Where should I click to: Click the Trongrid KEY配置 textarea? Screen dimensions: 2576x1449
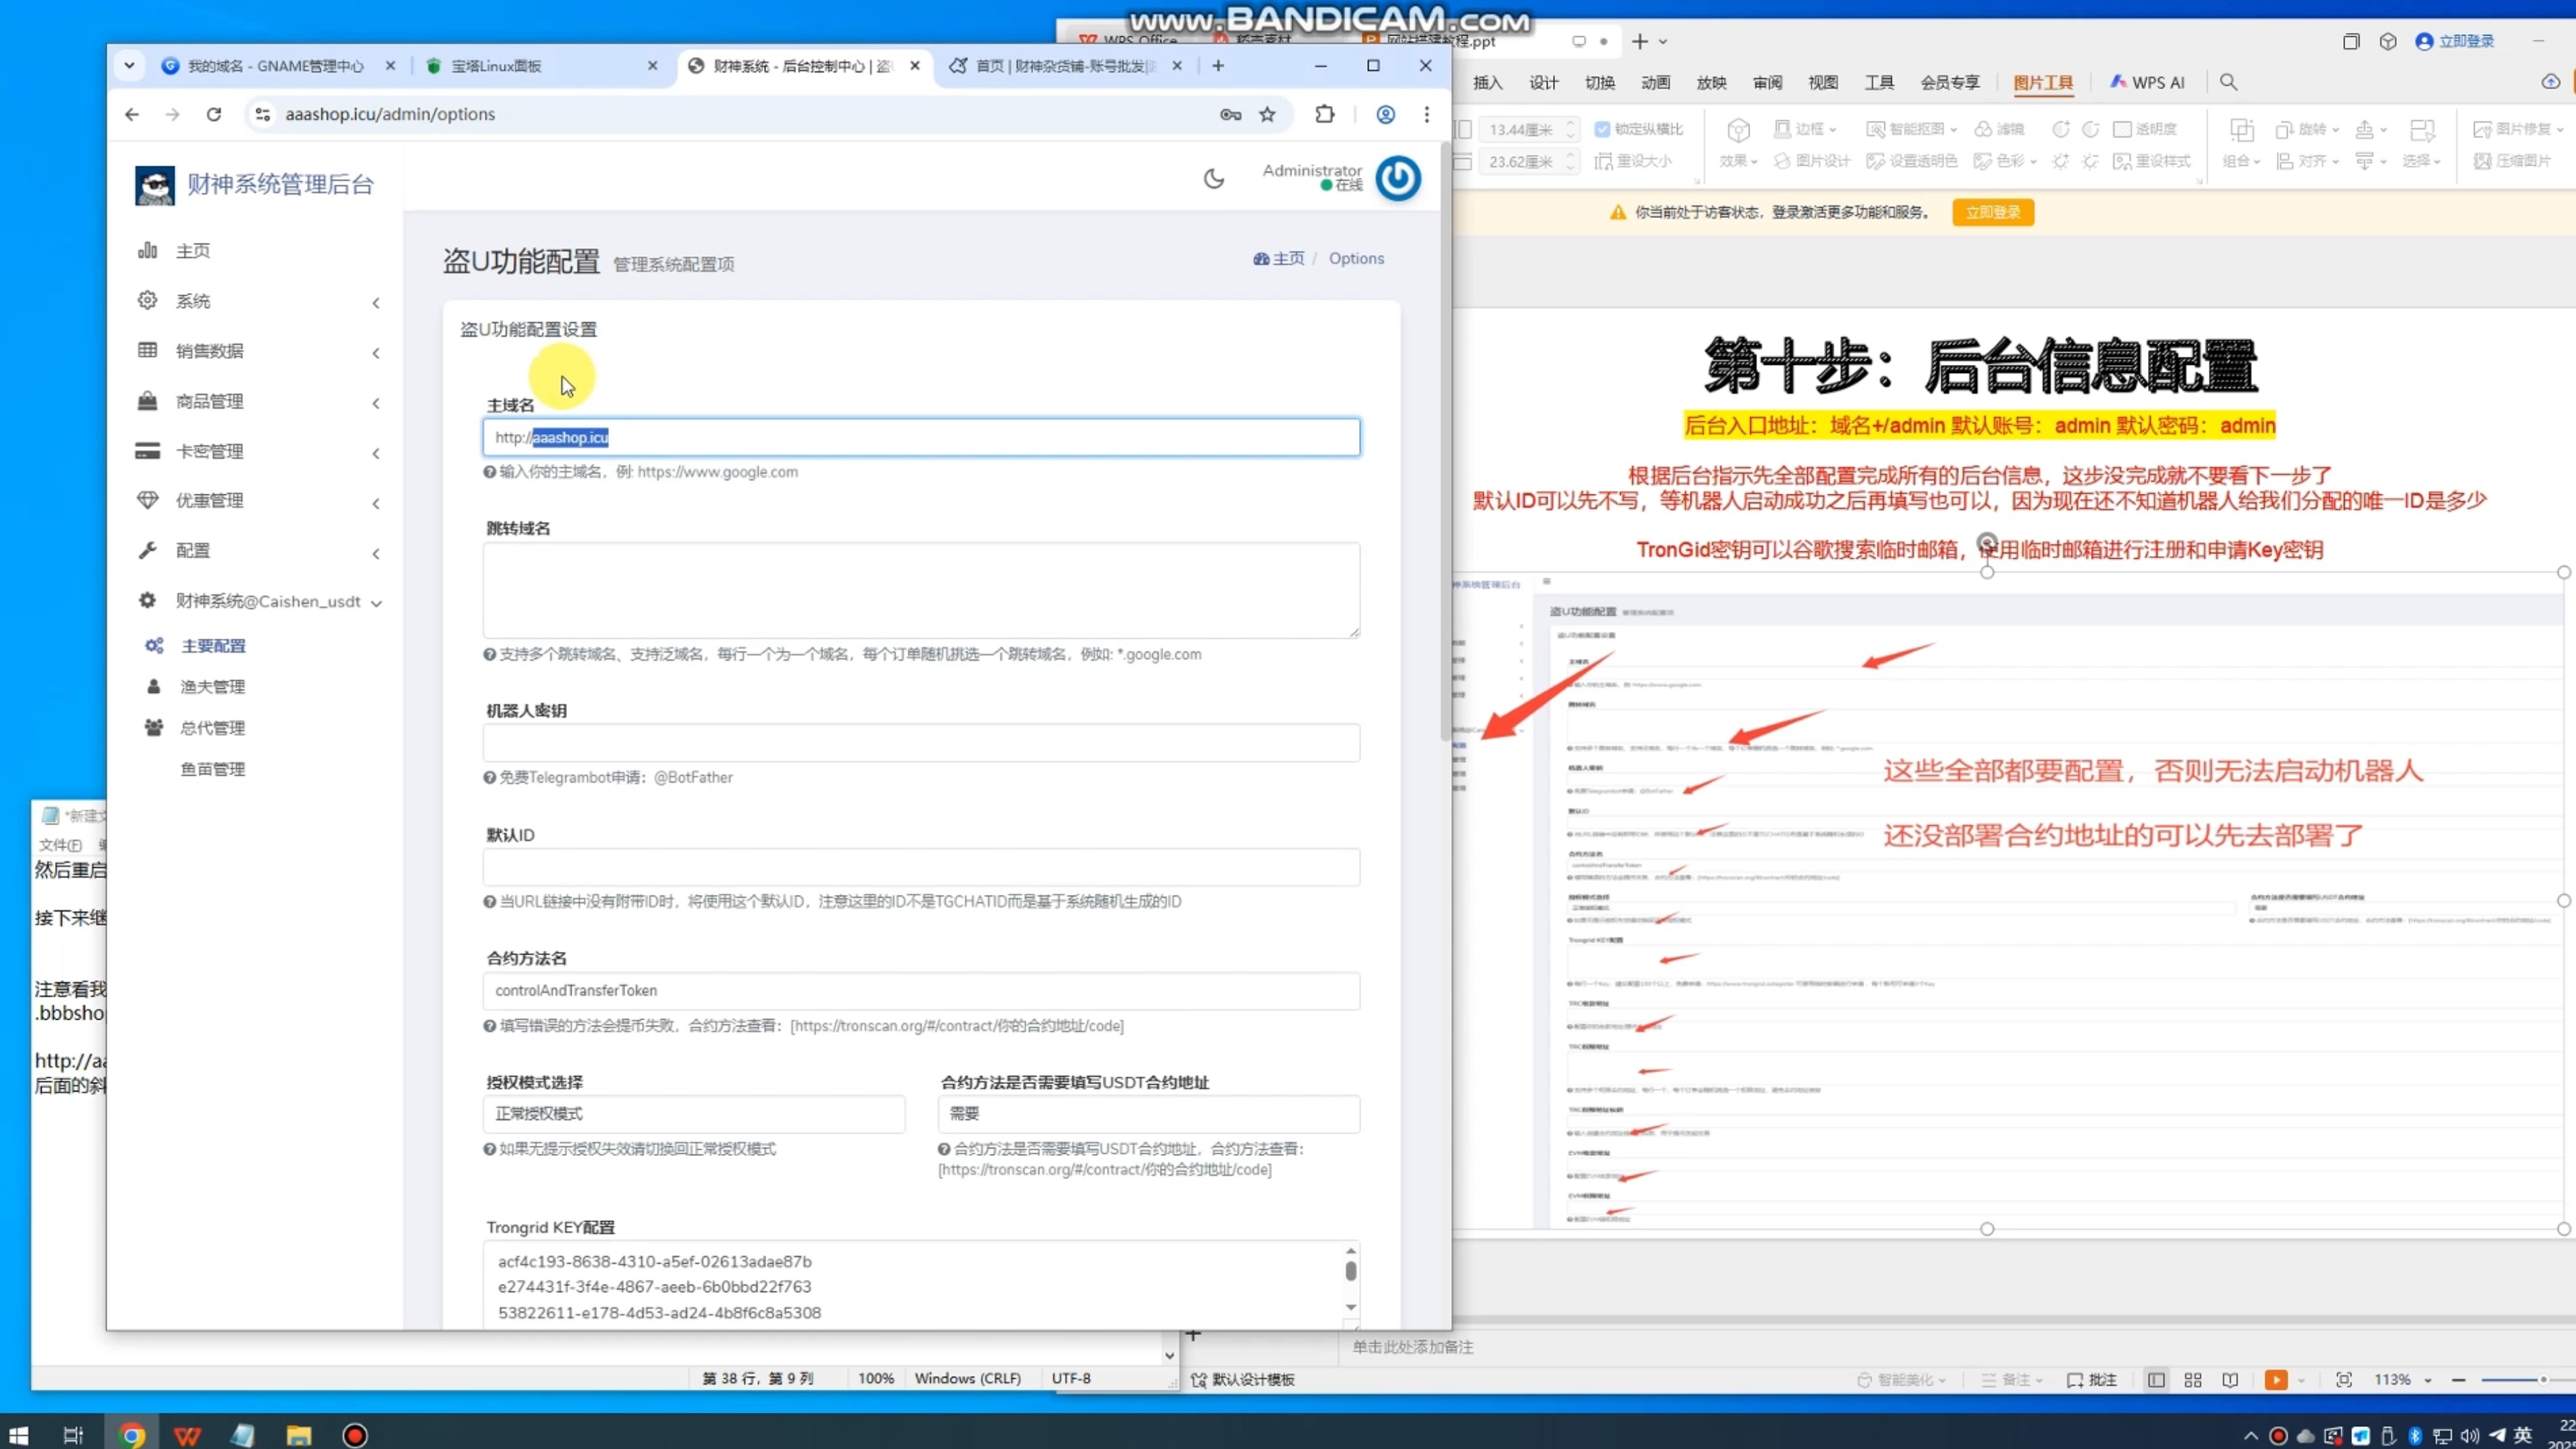click(915, 1286)
